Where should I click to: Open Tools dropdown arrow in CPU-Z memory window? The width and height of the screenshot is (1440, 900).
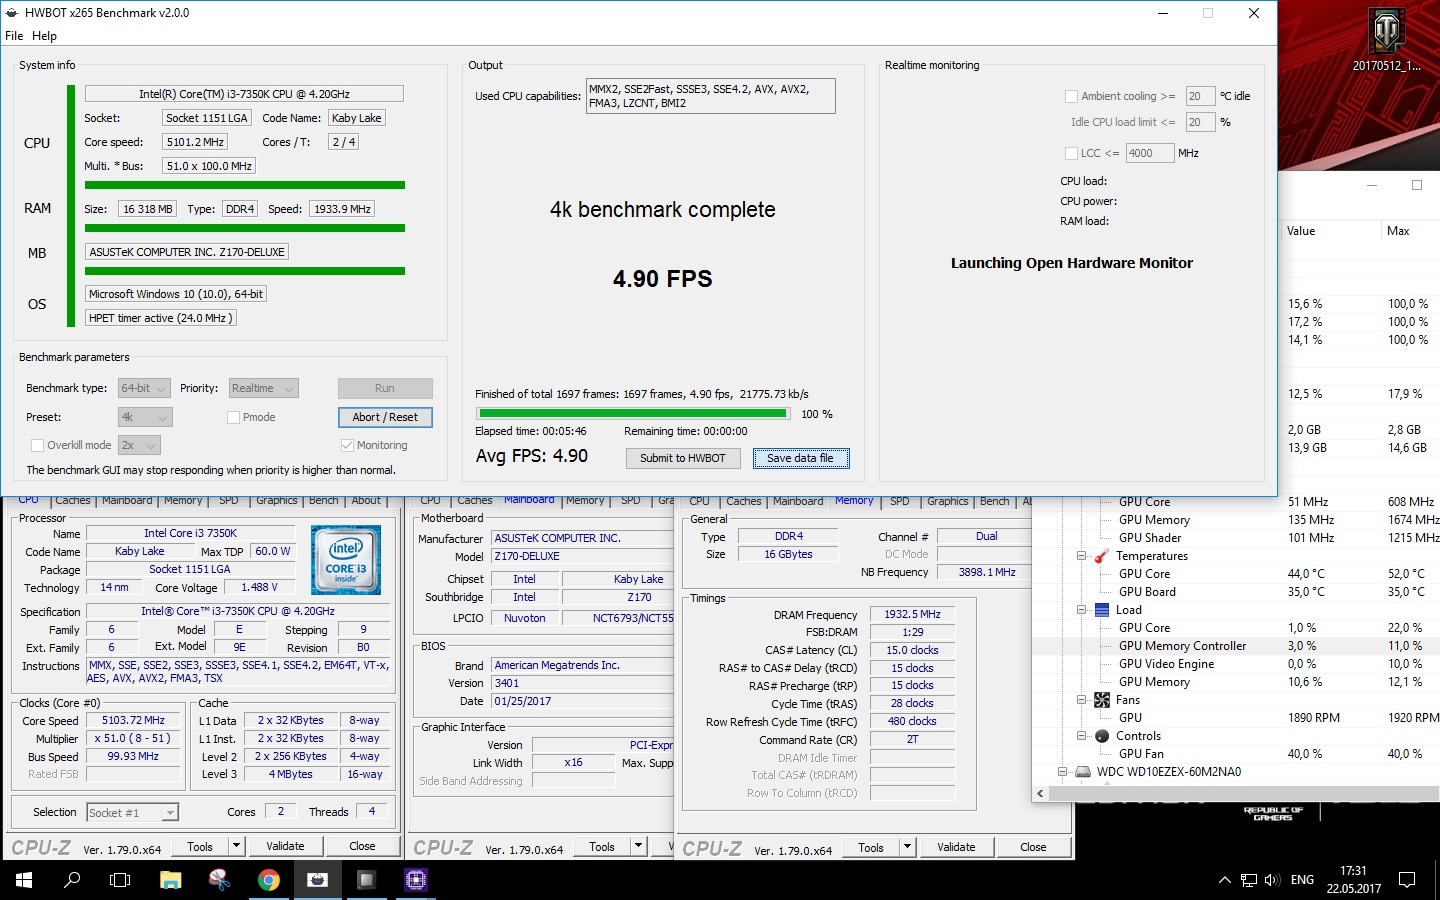(x=908, y=847)
